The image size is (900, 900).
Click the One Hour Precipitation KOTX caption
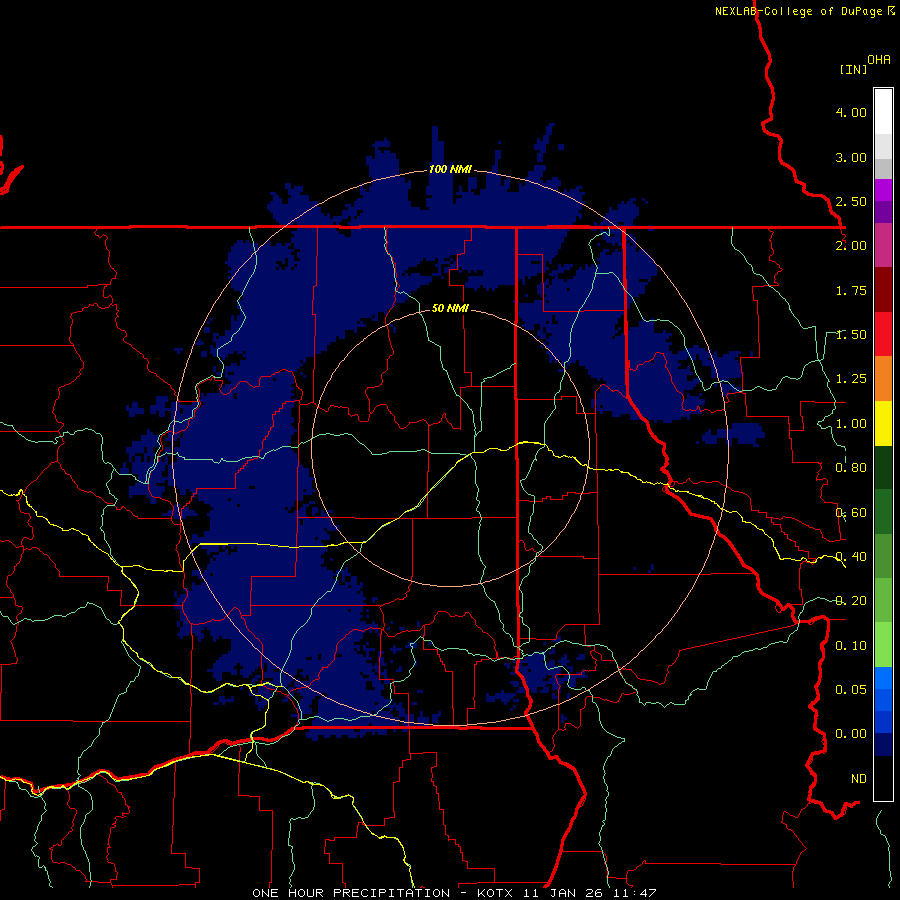[x=454, y=893]
